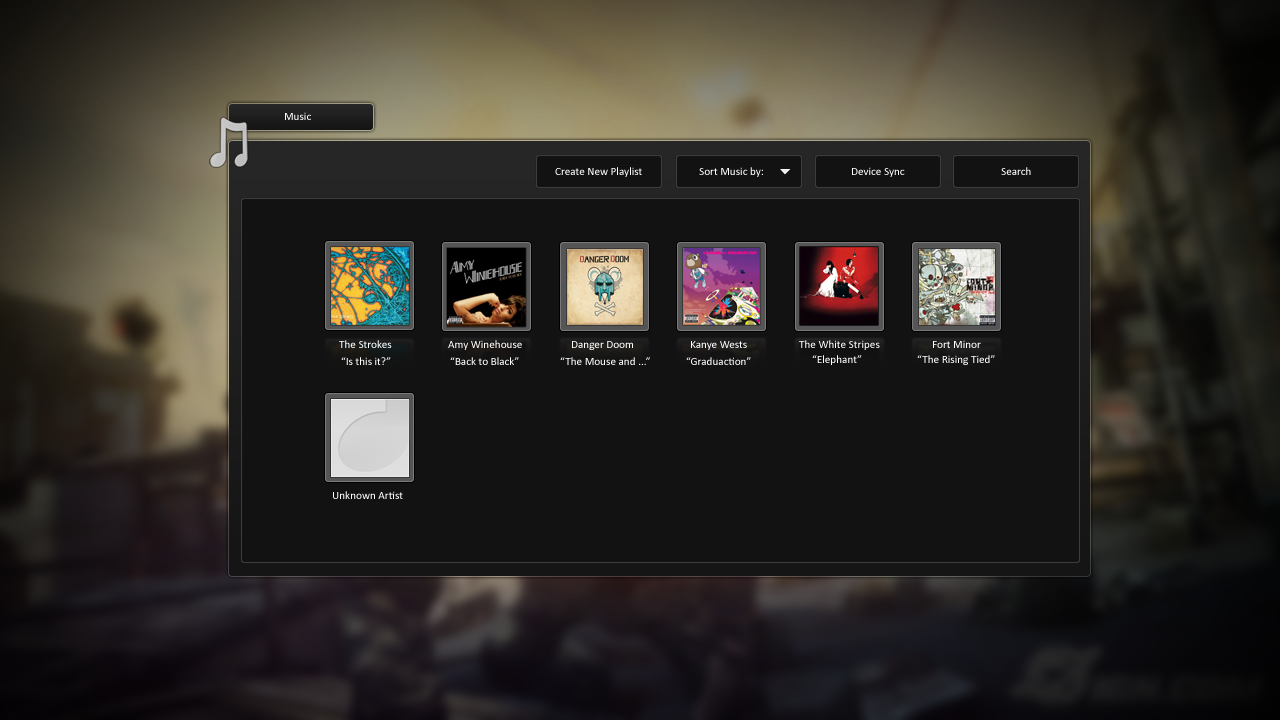1280x720 pixels.
Task: Open the Unknown Artist placeholder cover
Action: click(x=369, y=437)
